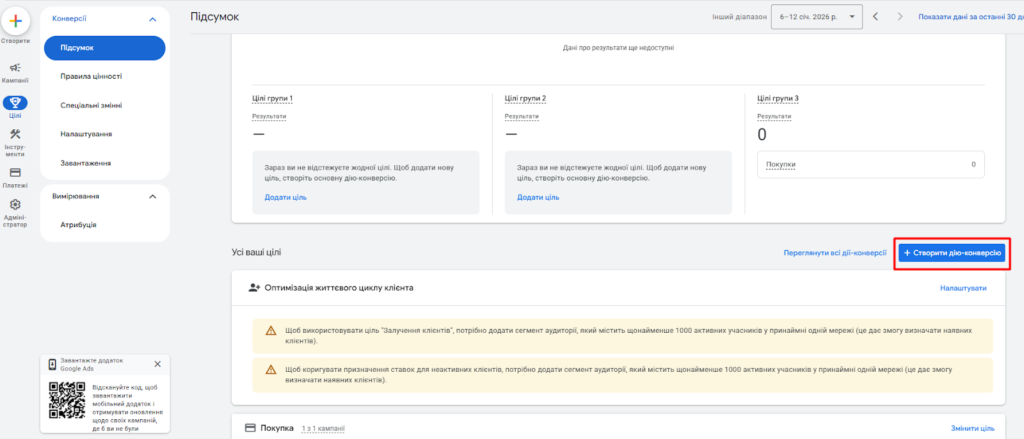The height and width of the screenshot is (439, 1024).
Task: Open Спеціальні змінні menu item
Action: pos(91,105)
